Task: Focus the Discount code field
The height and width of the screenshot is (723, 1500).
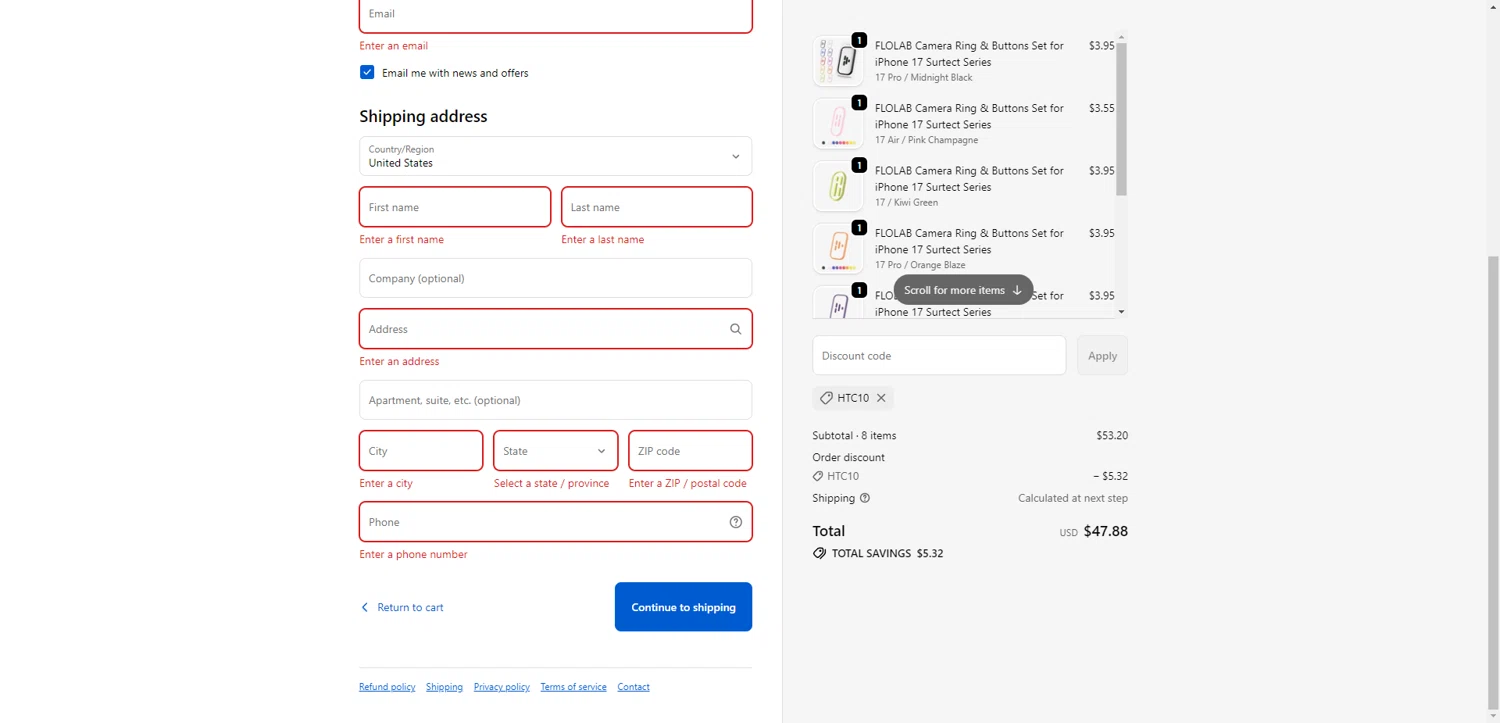Action: (939, 356)
